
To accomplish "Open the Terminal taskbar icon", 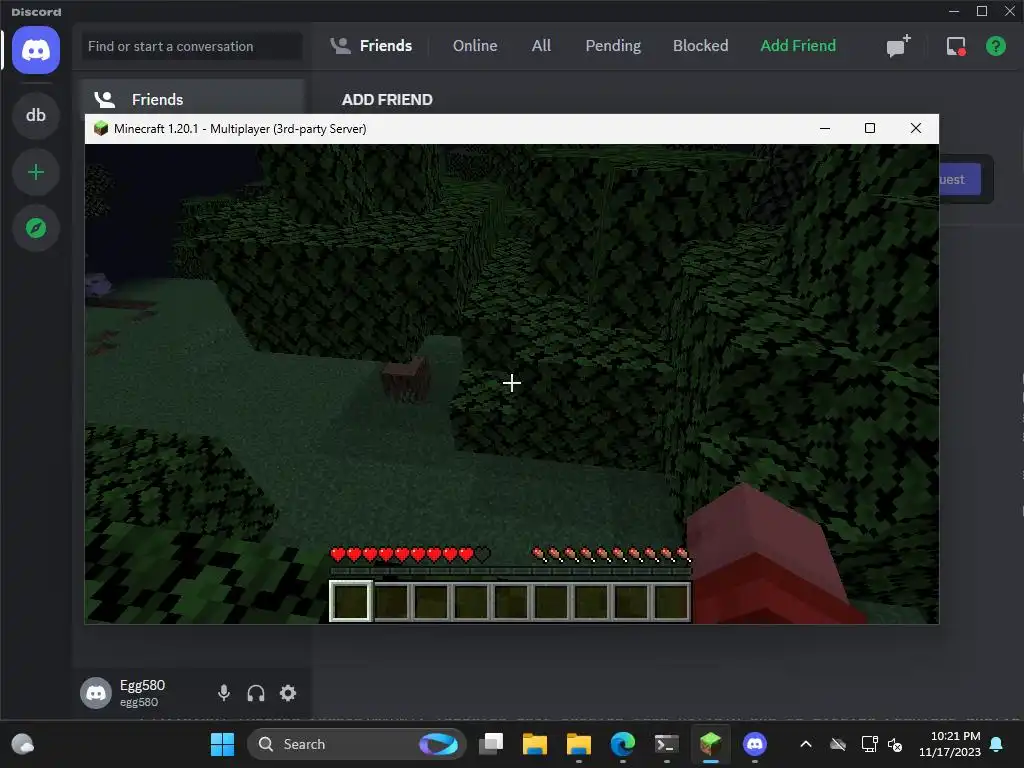I will click(666, 744).
